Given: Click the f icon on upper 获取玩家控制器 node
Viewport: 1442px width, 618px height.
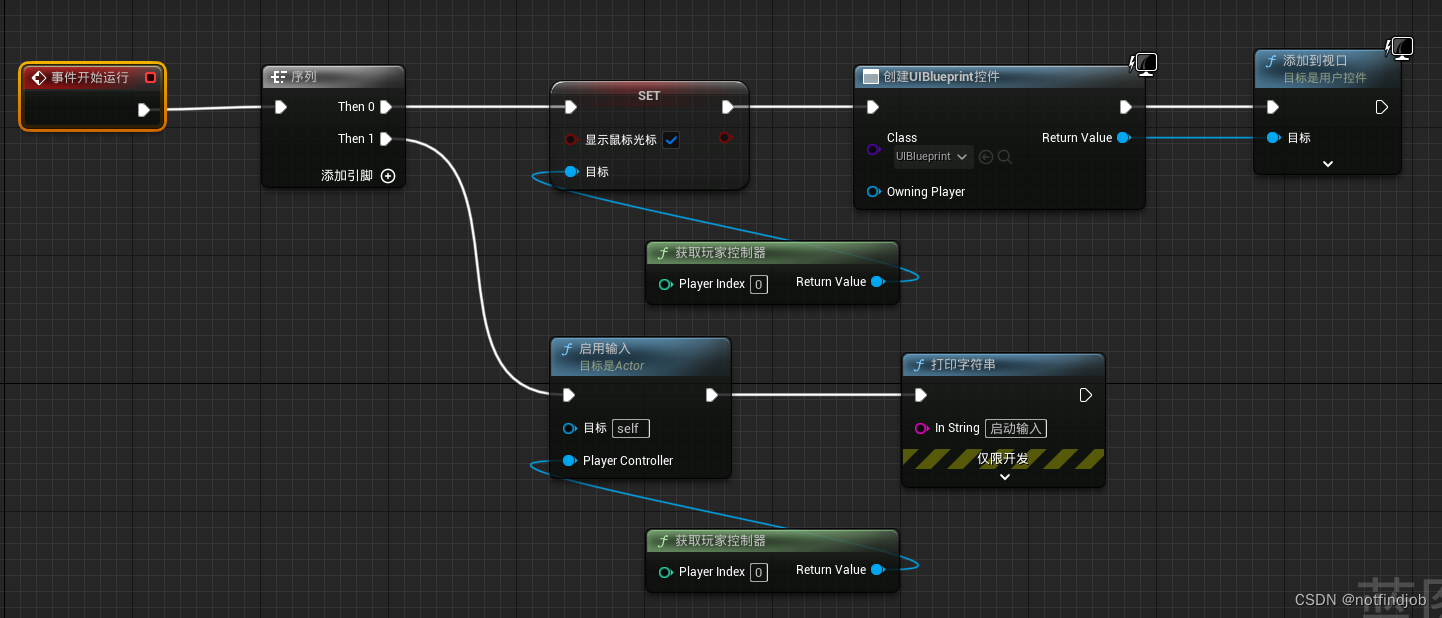Looking at the screenshot, I should tap(663, 252).
